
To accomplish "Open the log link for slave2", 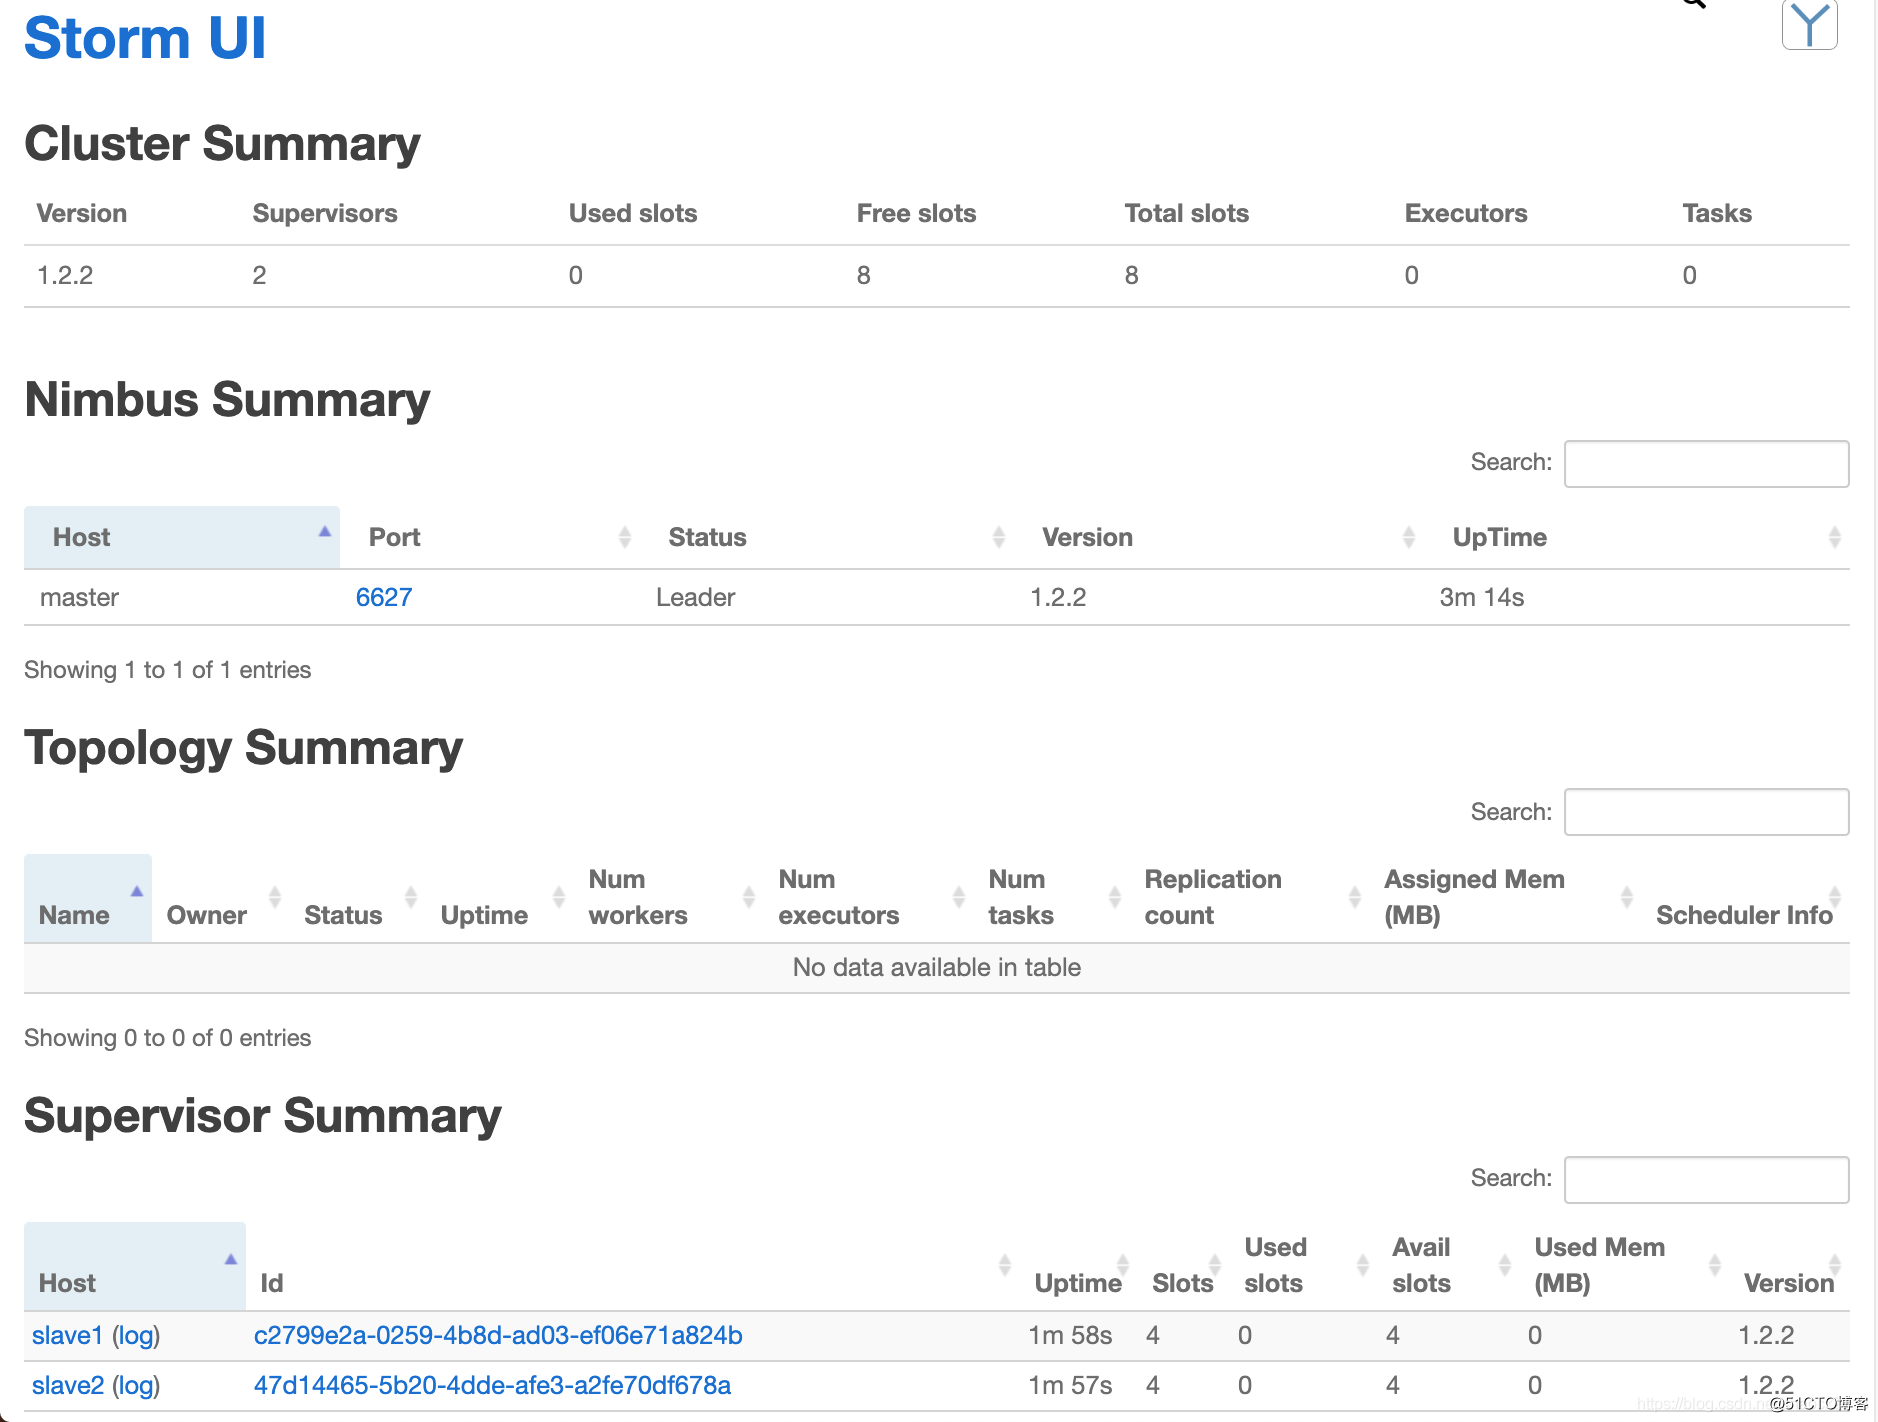I will (136, 1386).
